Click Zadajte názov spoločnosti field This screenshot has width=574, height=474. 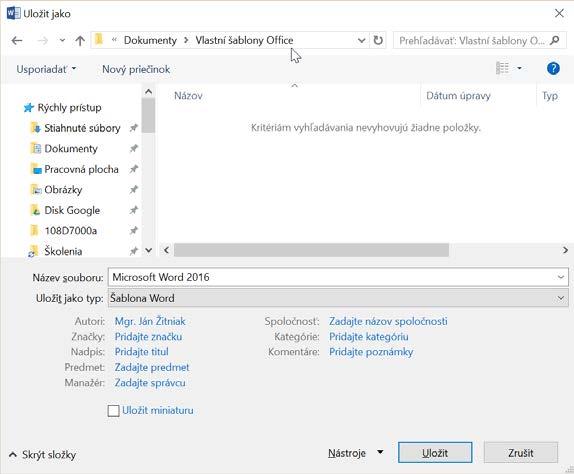point(388,321)
